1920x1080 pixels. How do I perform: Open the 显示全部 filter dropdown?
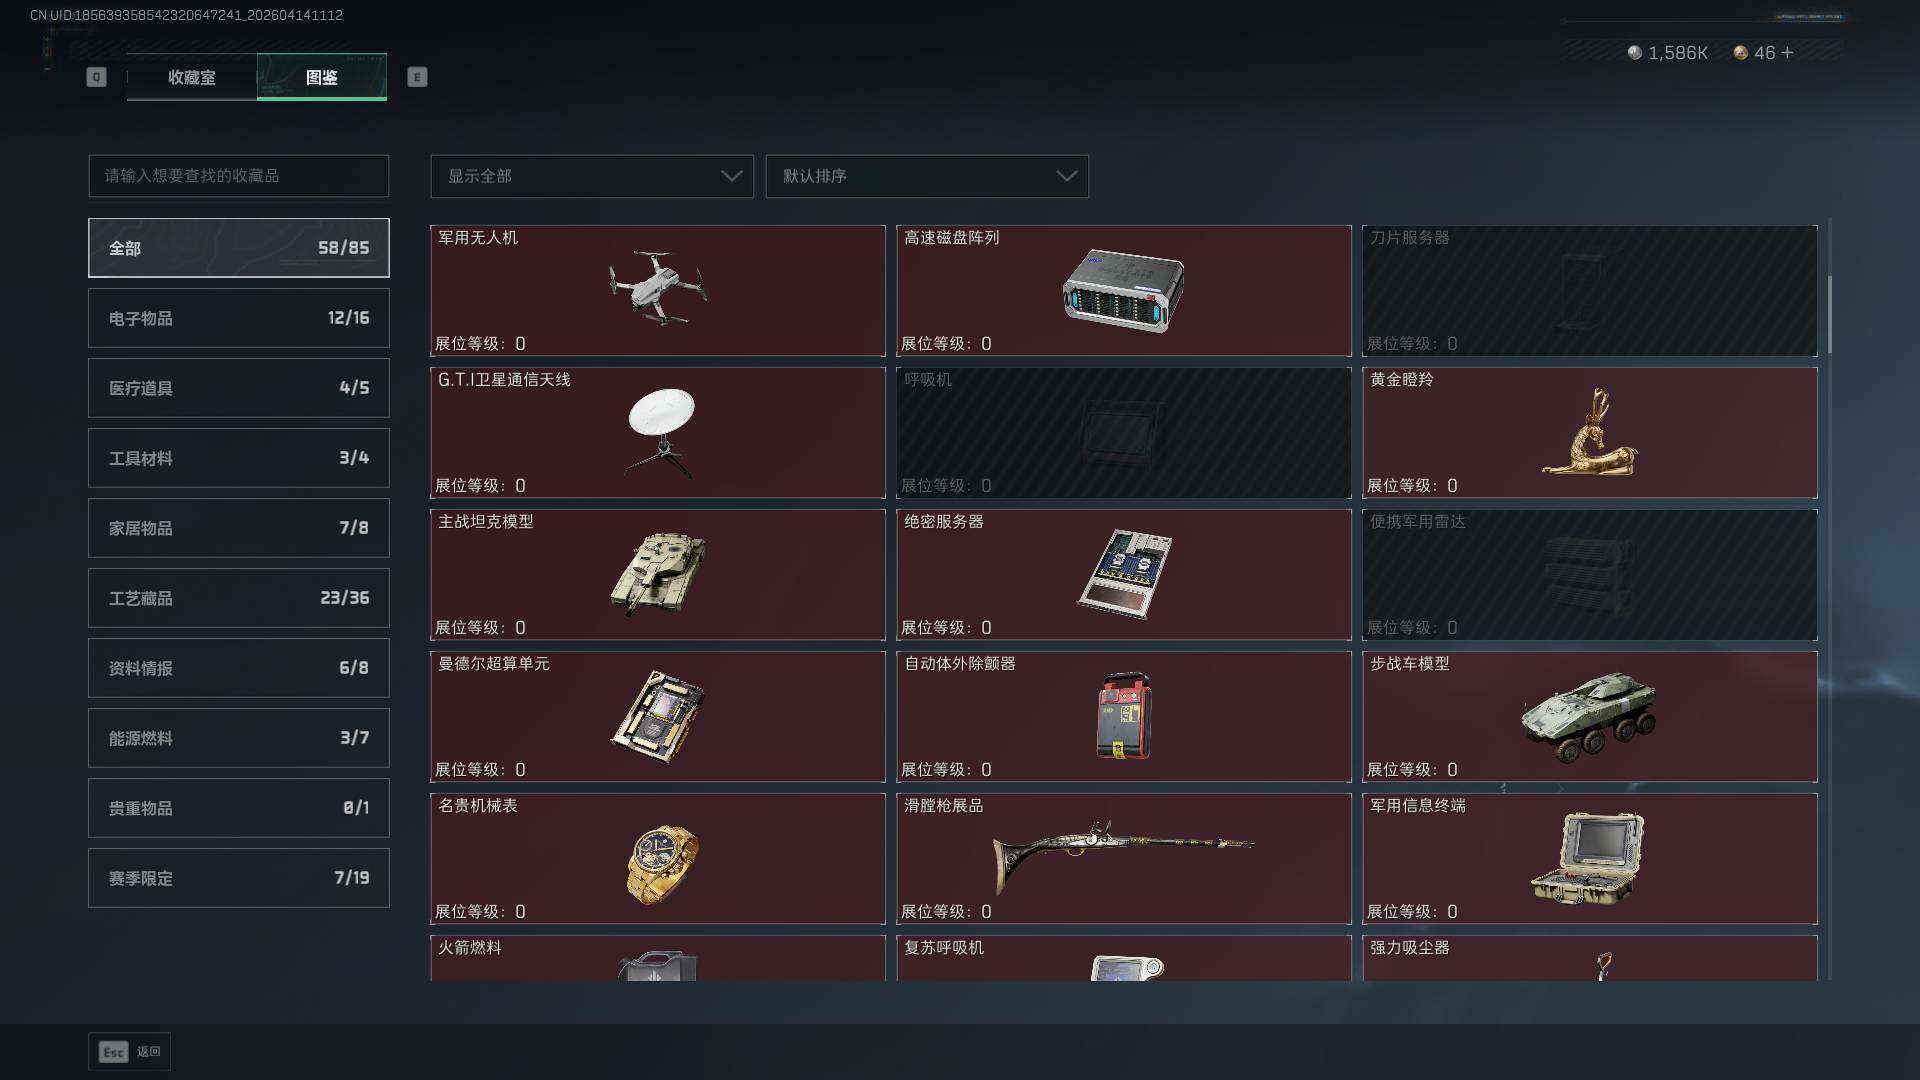pos(592,176)
